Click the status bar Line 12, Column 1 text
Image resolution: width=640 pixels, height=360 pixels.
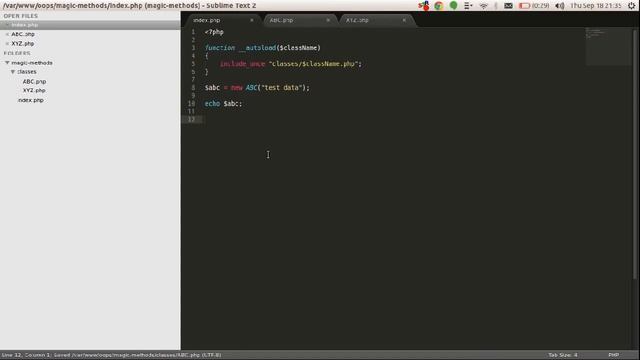(26, 355)
